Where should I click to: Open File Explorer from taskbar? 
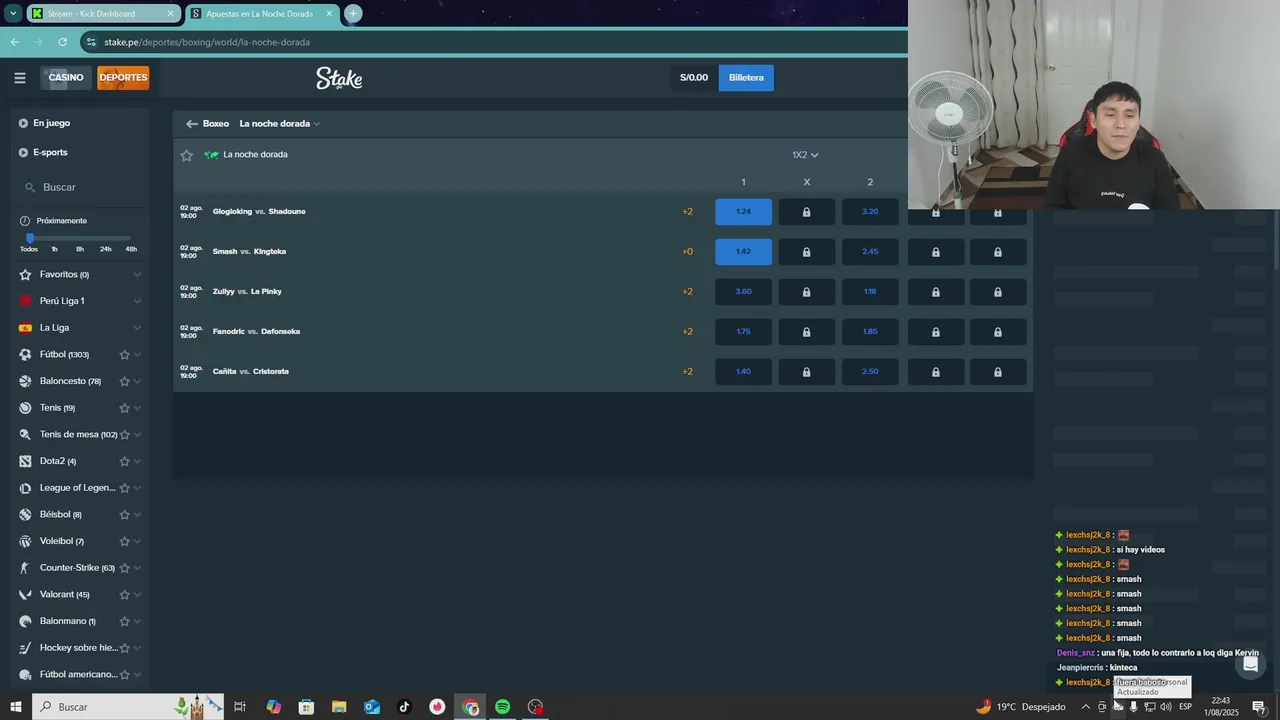point(339,707)
